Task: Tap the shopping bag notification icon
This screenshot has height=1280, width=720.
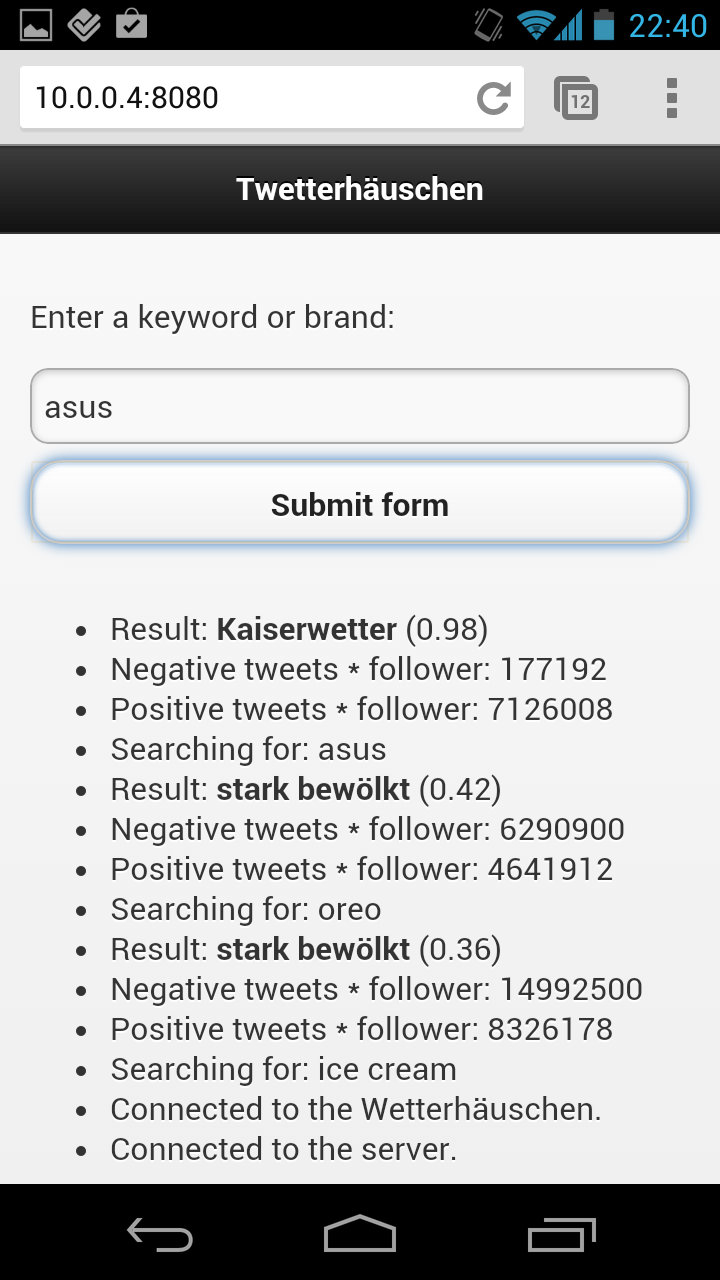Action: (x=132, y=23)
